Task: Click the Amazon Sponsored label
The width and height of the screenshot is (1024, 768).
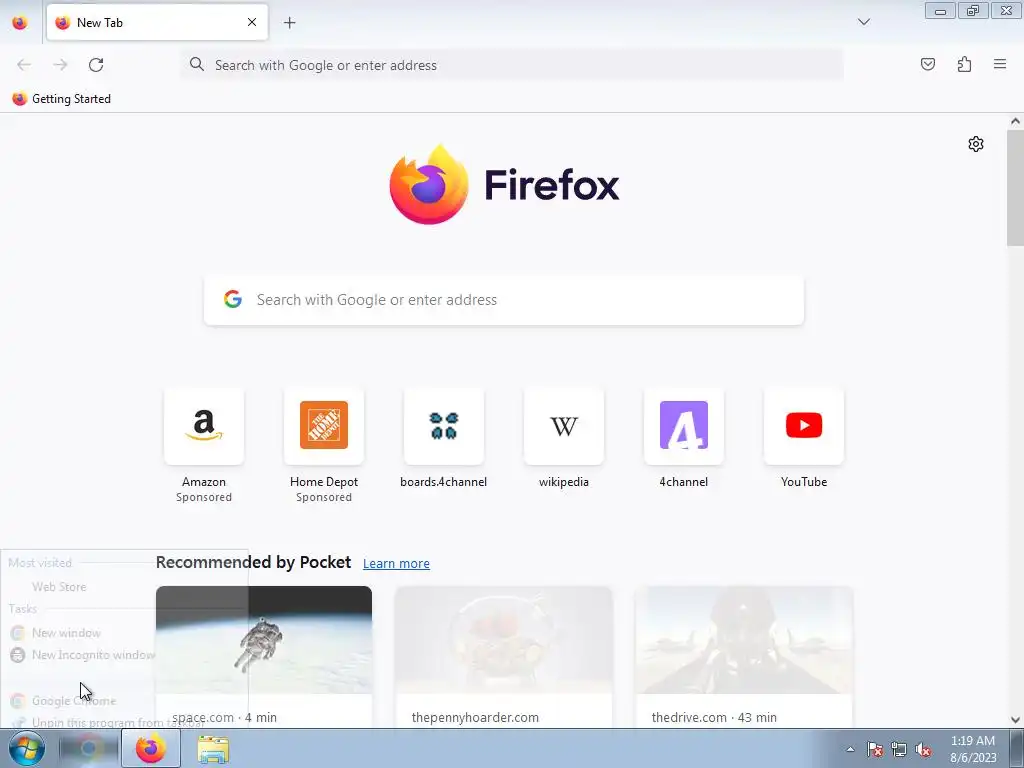Action: point(204,497)
